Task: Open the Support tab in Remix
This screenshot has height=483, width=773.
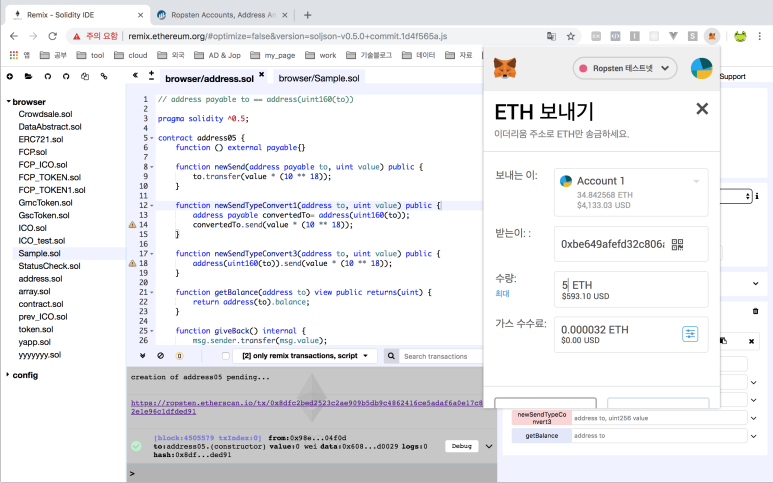Action: (733, 76)
